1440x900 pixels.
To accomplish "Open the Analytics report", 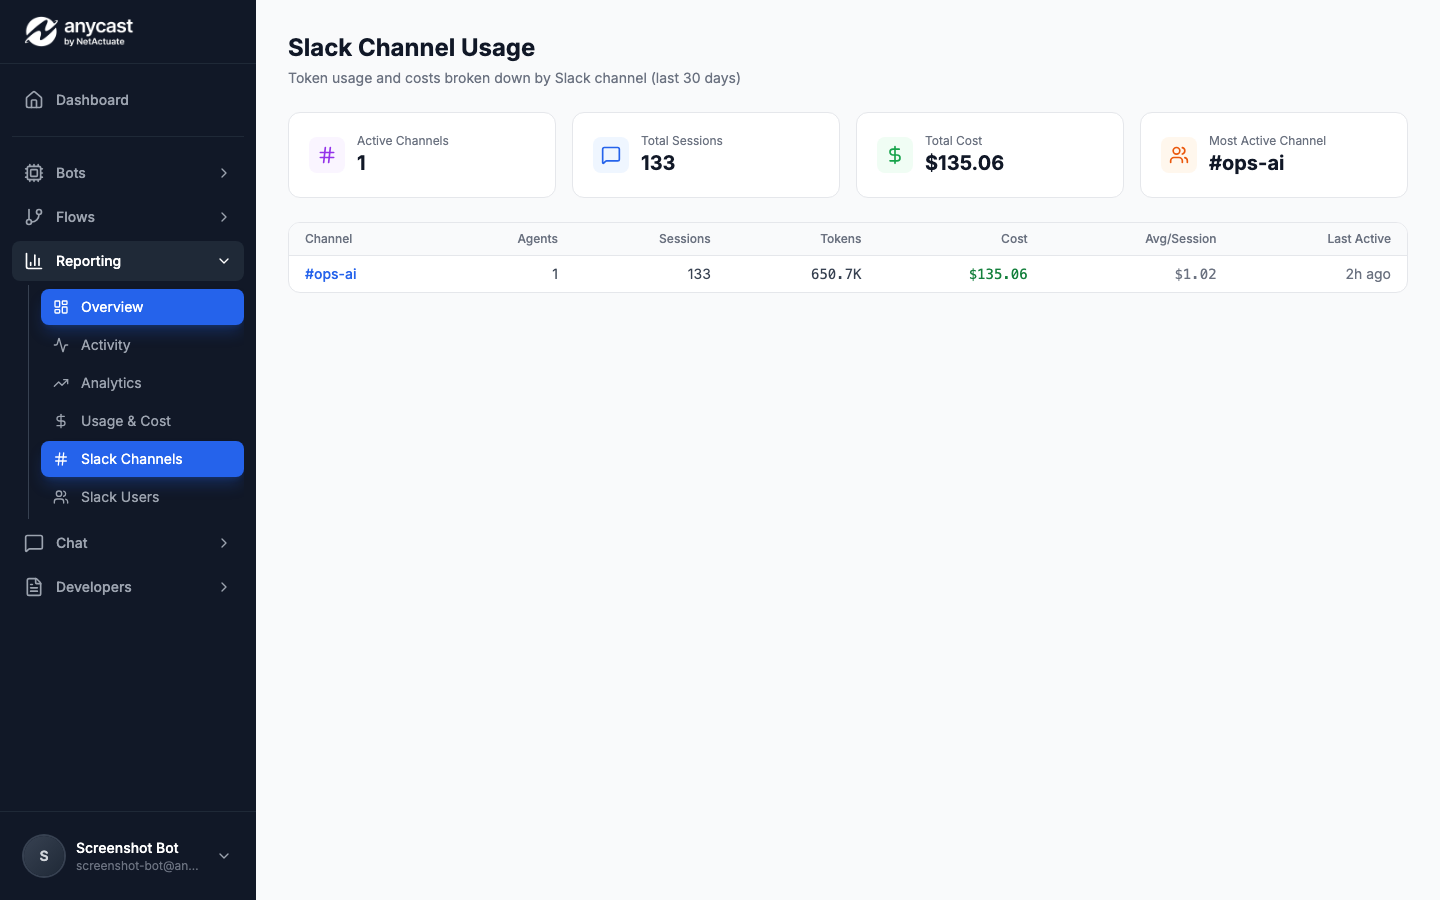I will coord(142,383).
